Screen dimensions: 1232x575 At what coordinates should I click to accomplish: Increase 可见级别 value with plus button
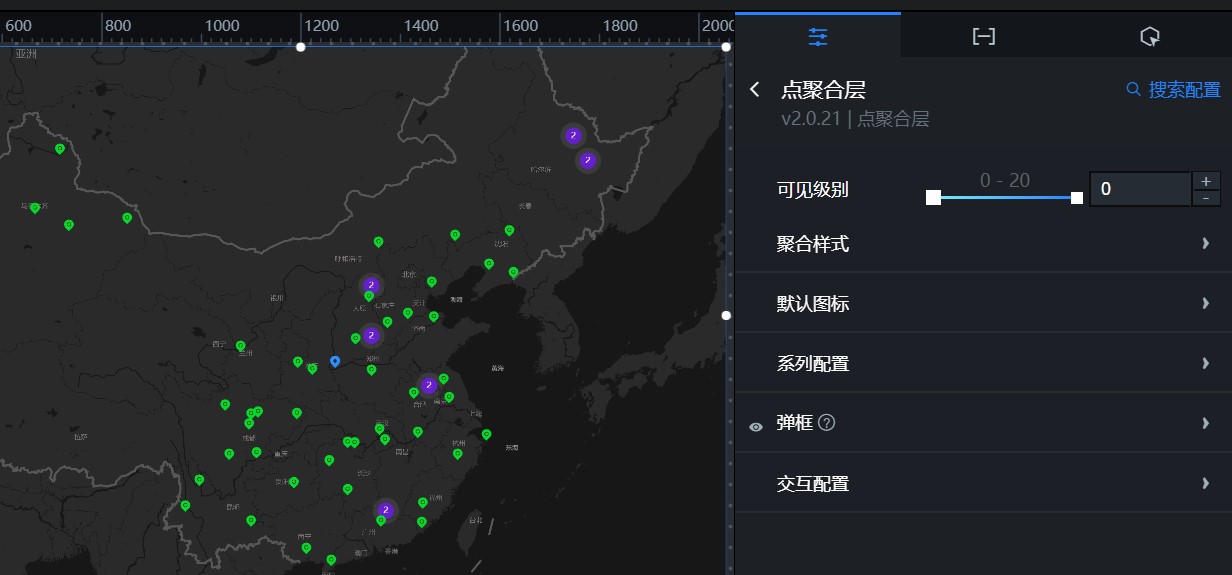pos(1206,181)
